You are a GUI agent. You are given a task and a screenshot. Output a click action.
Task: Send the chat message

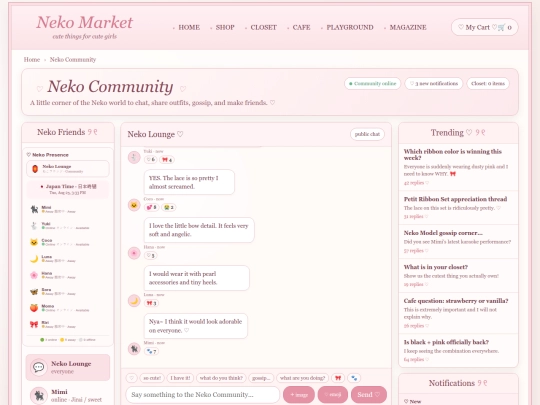368,394
